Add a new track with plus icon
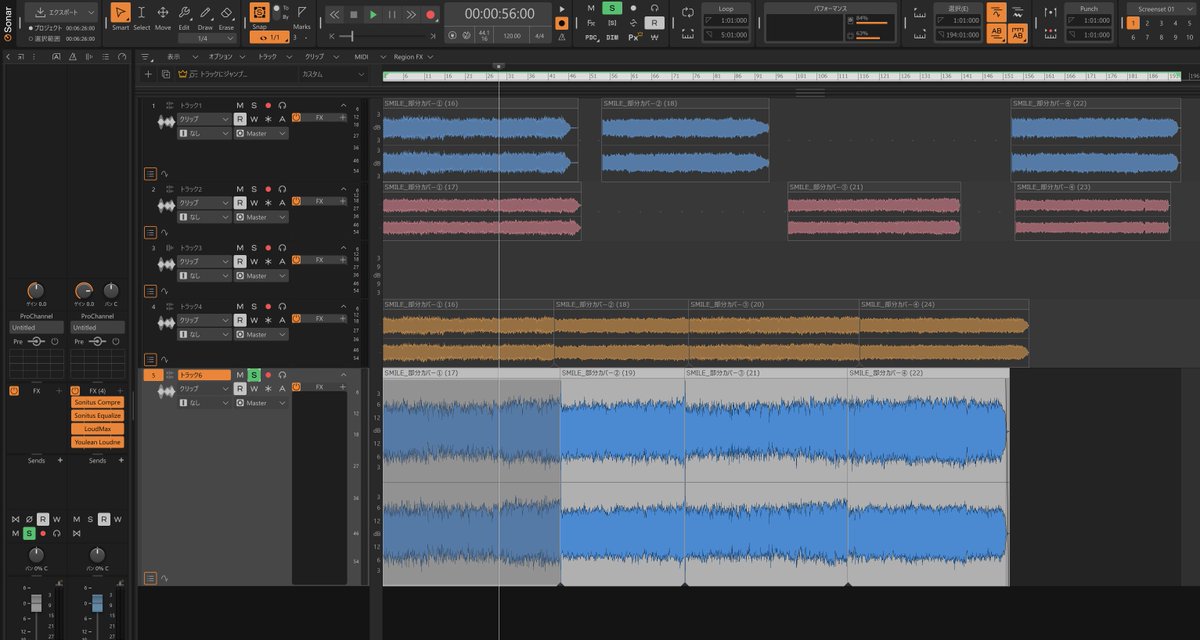 (149, 74)
